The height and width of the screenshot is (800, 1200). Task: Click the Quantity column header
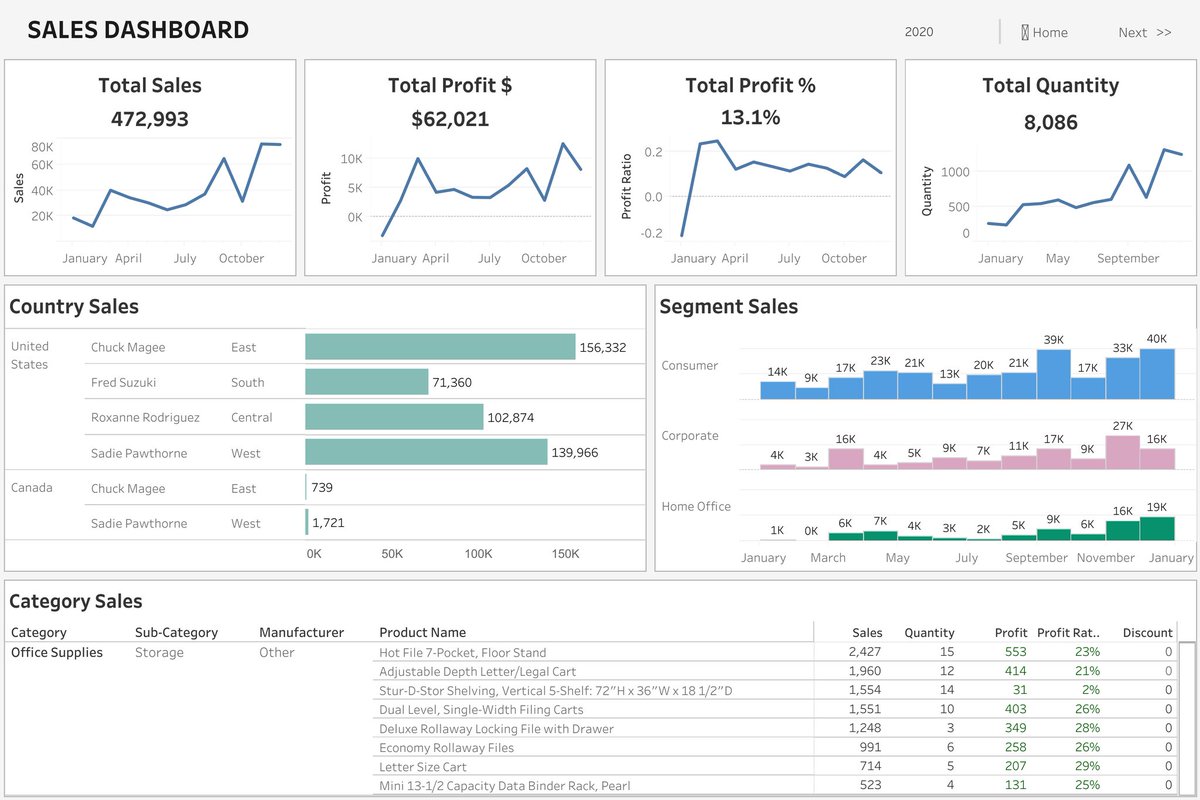tap(929, 632)
